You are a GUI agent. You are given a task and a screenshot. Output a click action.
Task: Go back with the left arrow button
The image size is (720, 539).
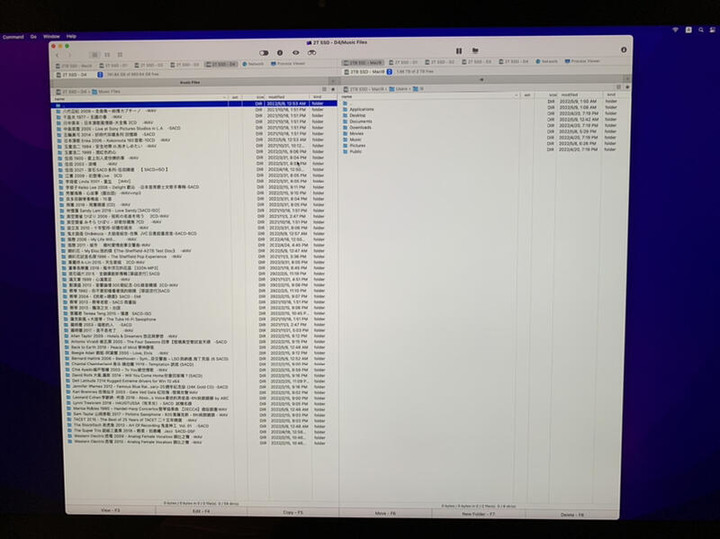tap(57, 55)
